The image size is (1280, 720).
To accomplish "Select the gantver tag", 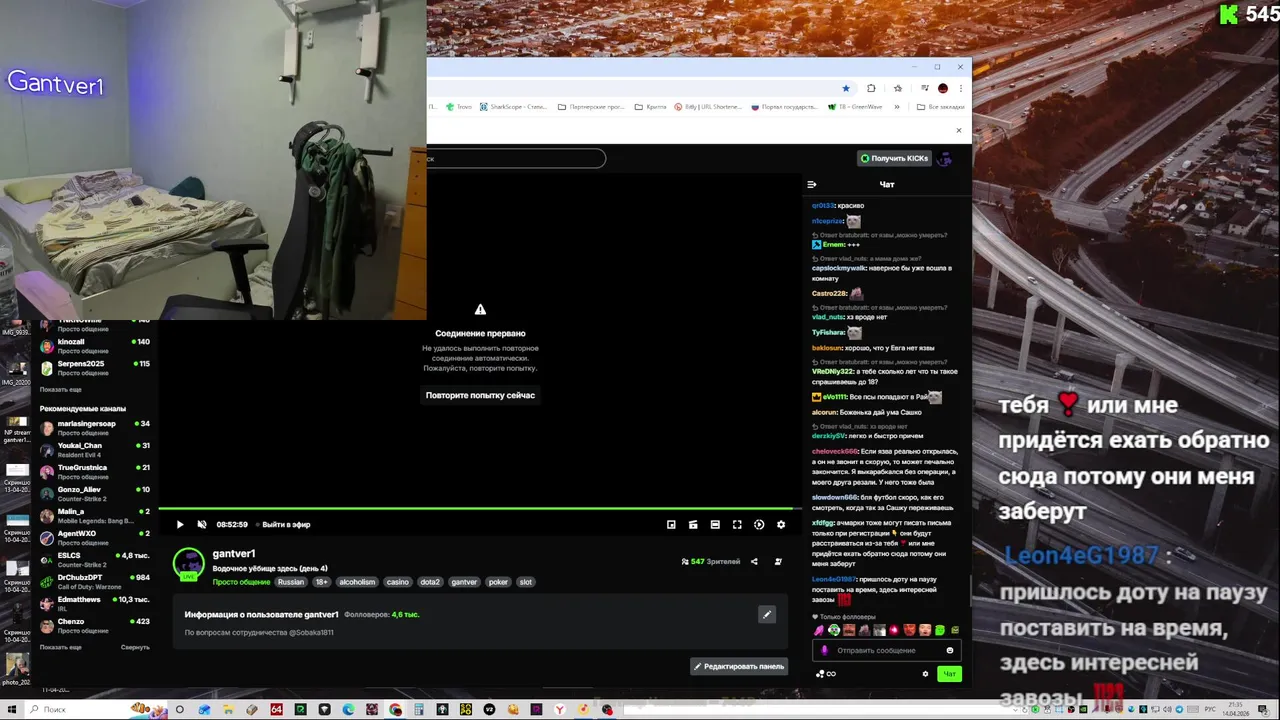I will (464, 582).
